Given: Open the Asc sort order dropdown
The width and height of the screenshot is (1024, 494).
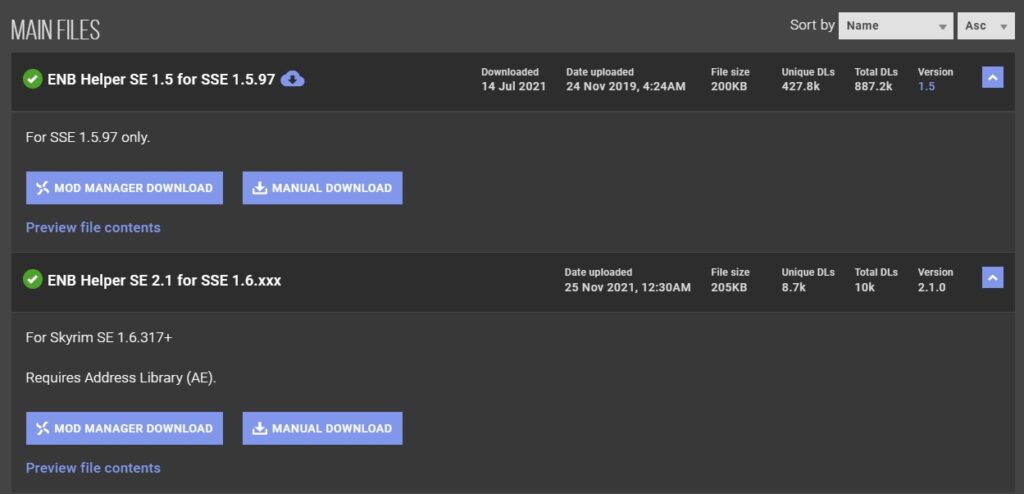Looking at the screenshot, I should pyautogui.click(x=986, y=26).
